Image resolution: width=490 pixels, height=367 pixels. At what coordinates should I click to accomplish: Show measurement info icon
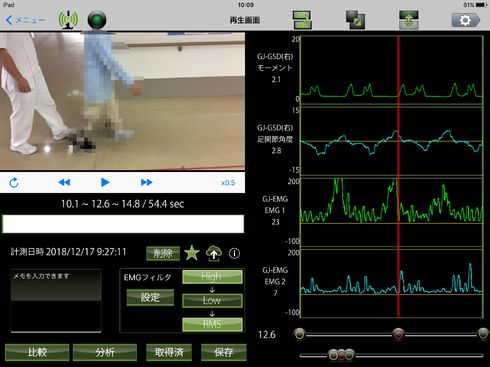click(234, 254)
